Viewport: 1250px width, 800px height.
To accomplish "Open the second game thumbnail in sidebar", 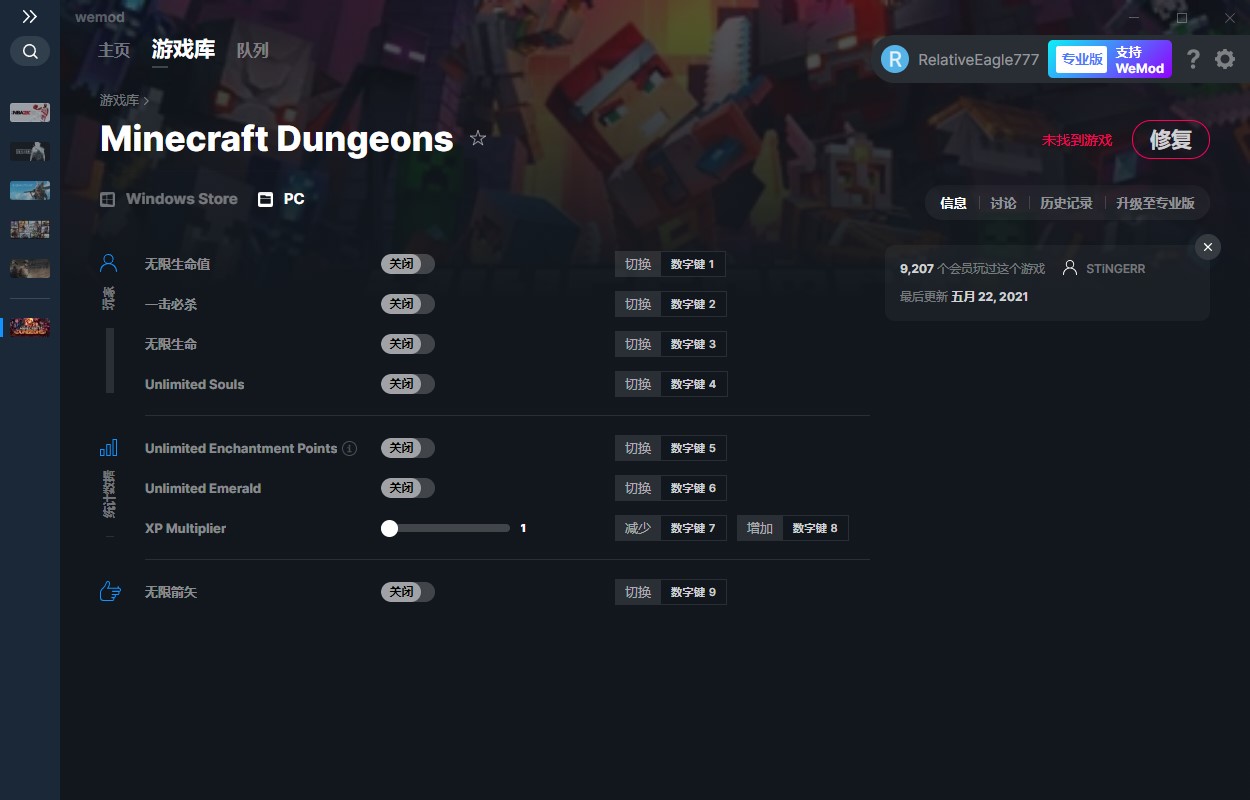I will 30,151.
